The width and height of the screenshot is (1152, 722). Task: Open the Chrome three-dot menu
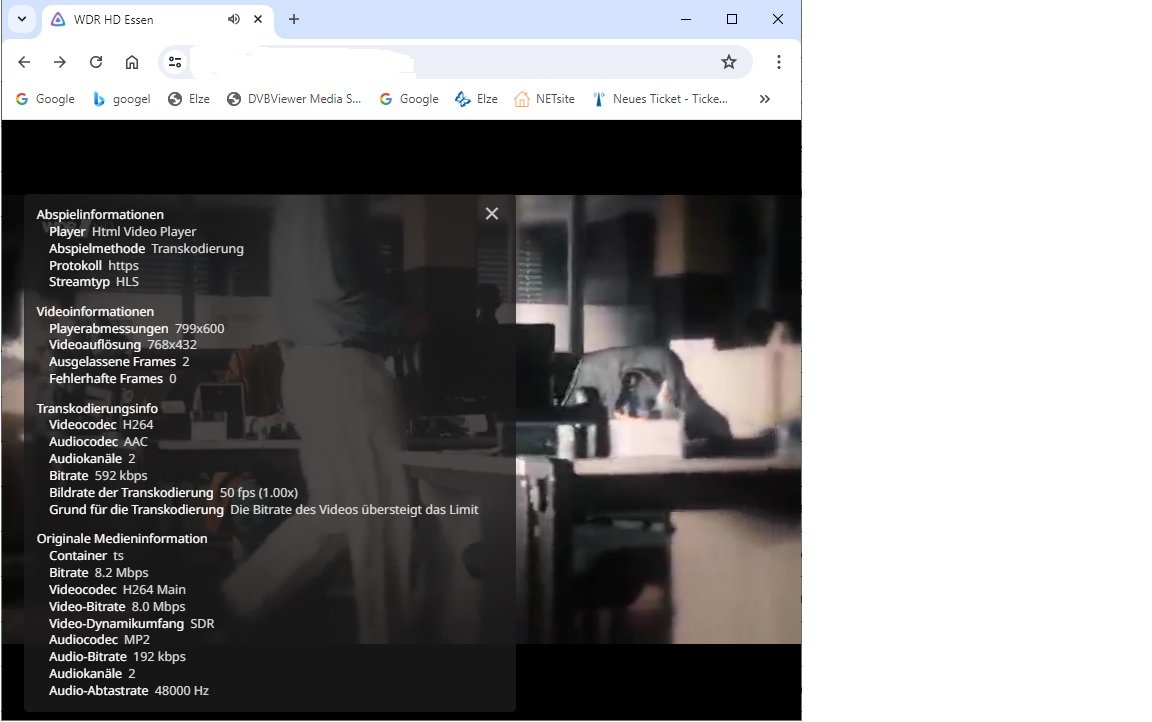click(x=779, y=62)
